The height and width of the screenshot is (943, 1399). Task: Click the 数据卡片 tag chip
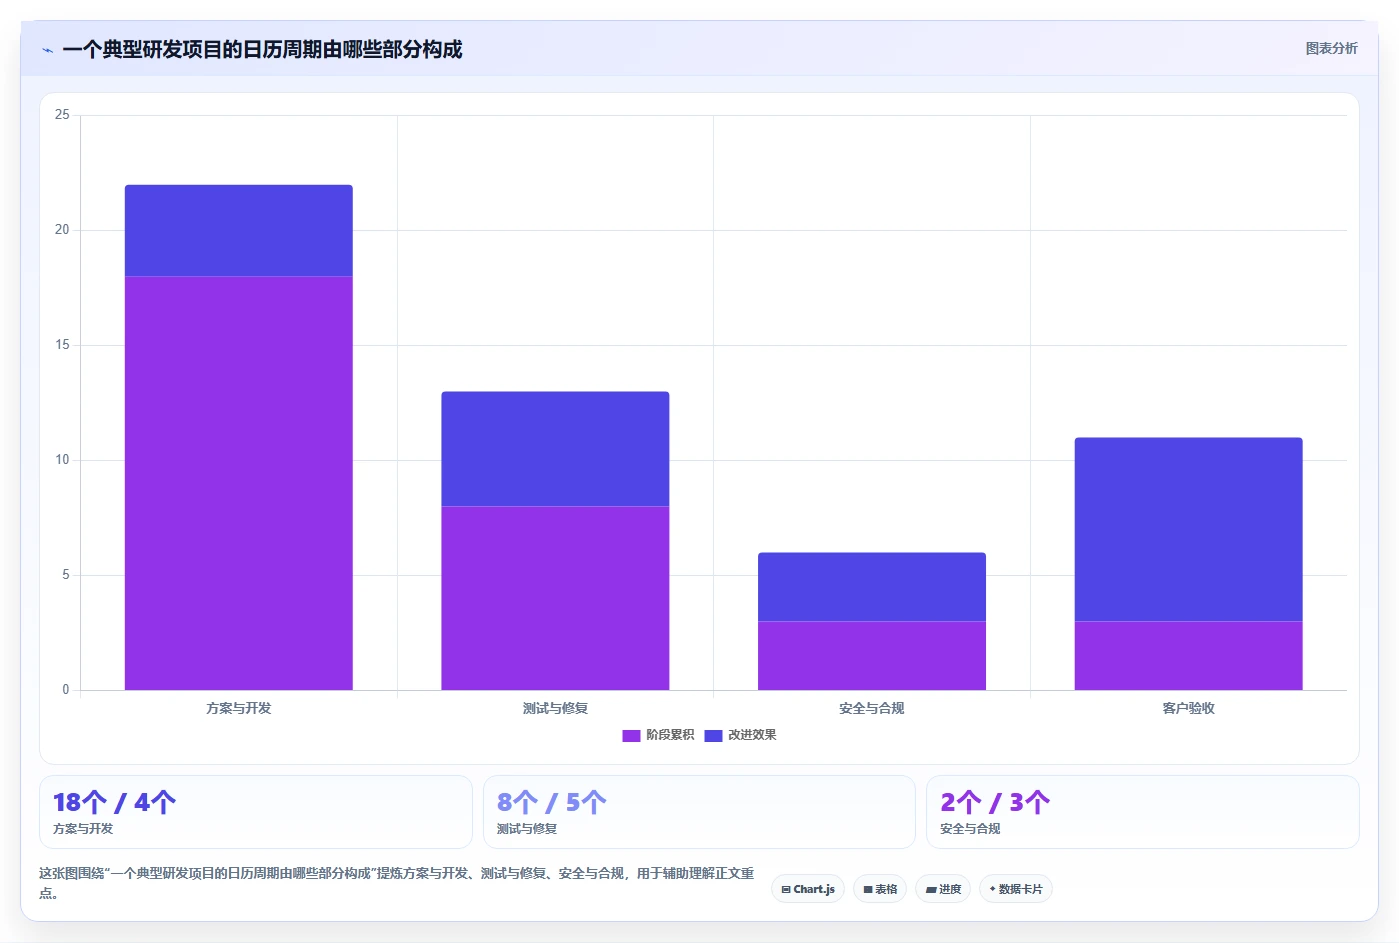(1016, 889)
